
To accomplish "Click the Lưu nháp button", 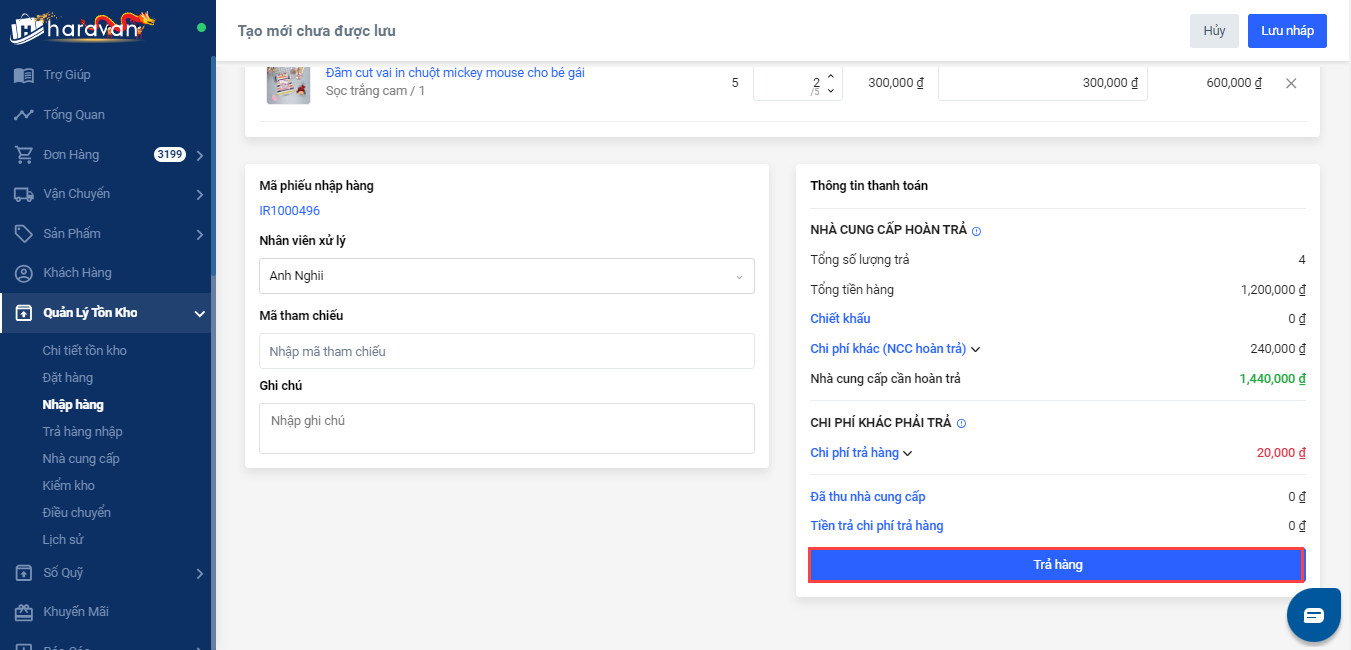I will coord(1286,31).
